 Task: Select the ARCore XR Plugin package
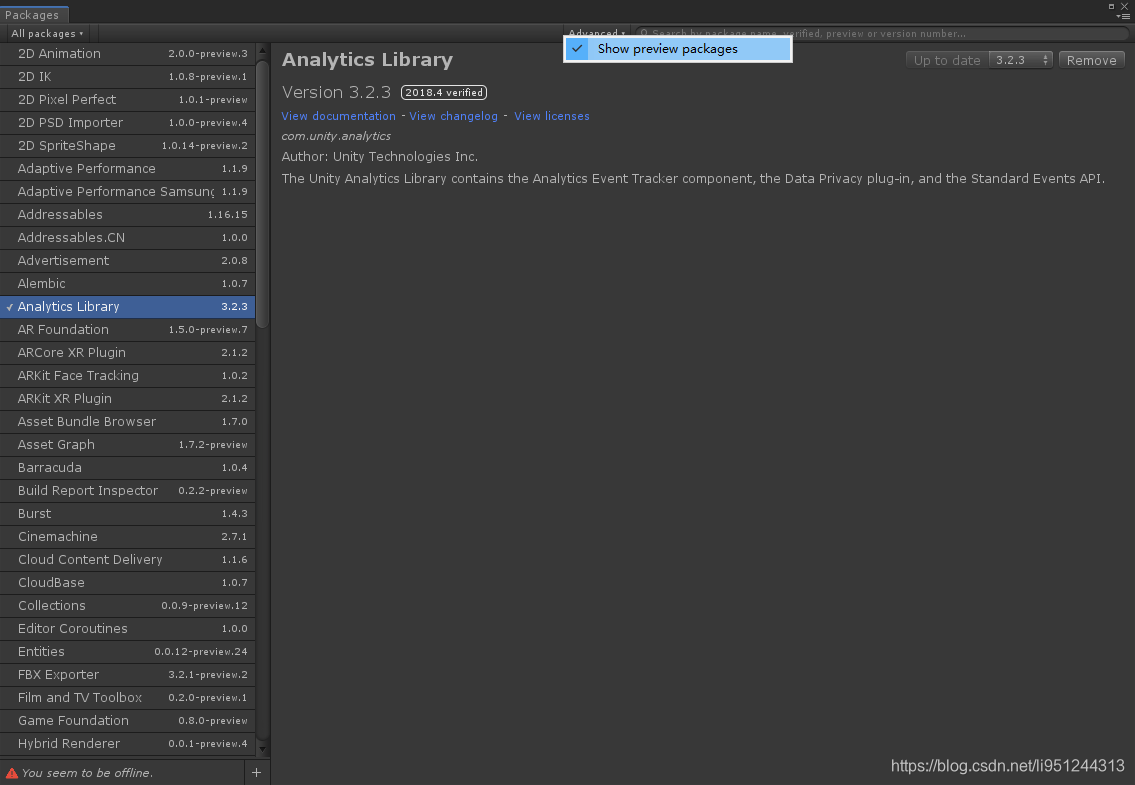coord(127,353)
